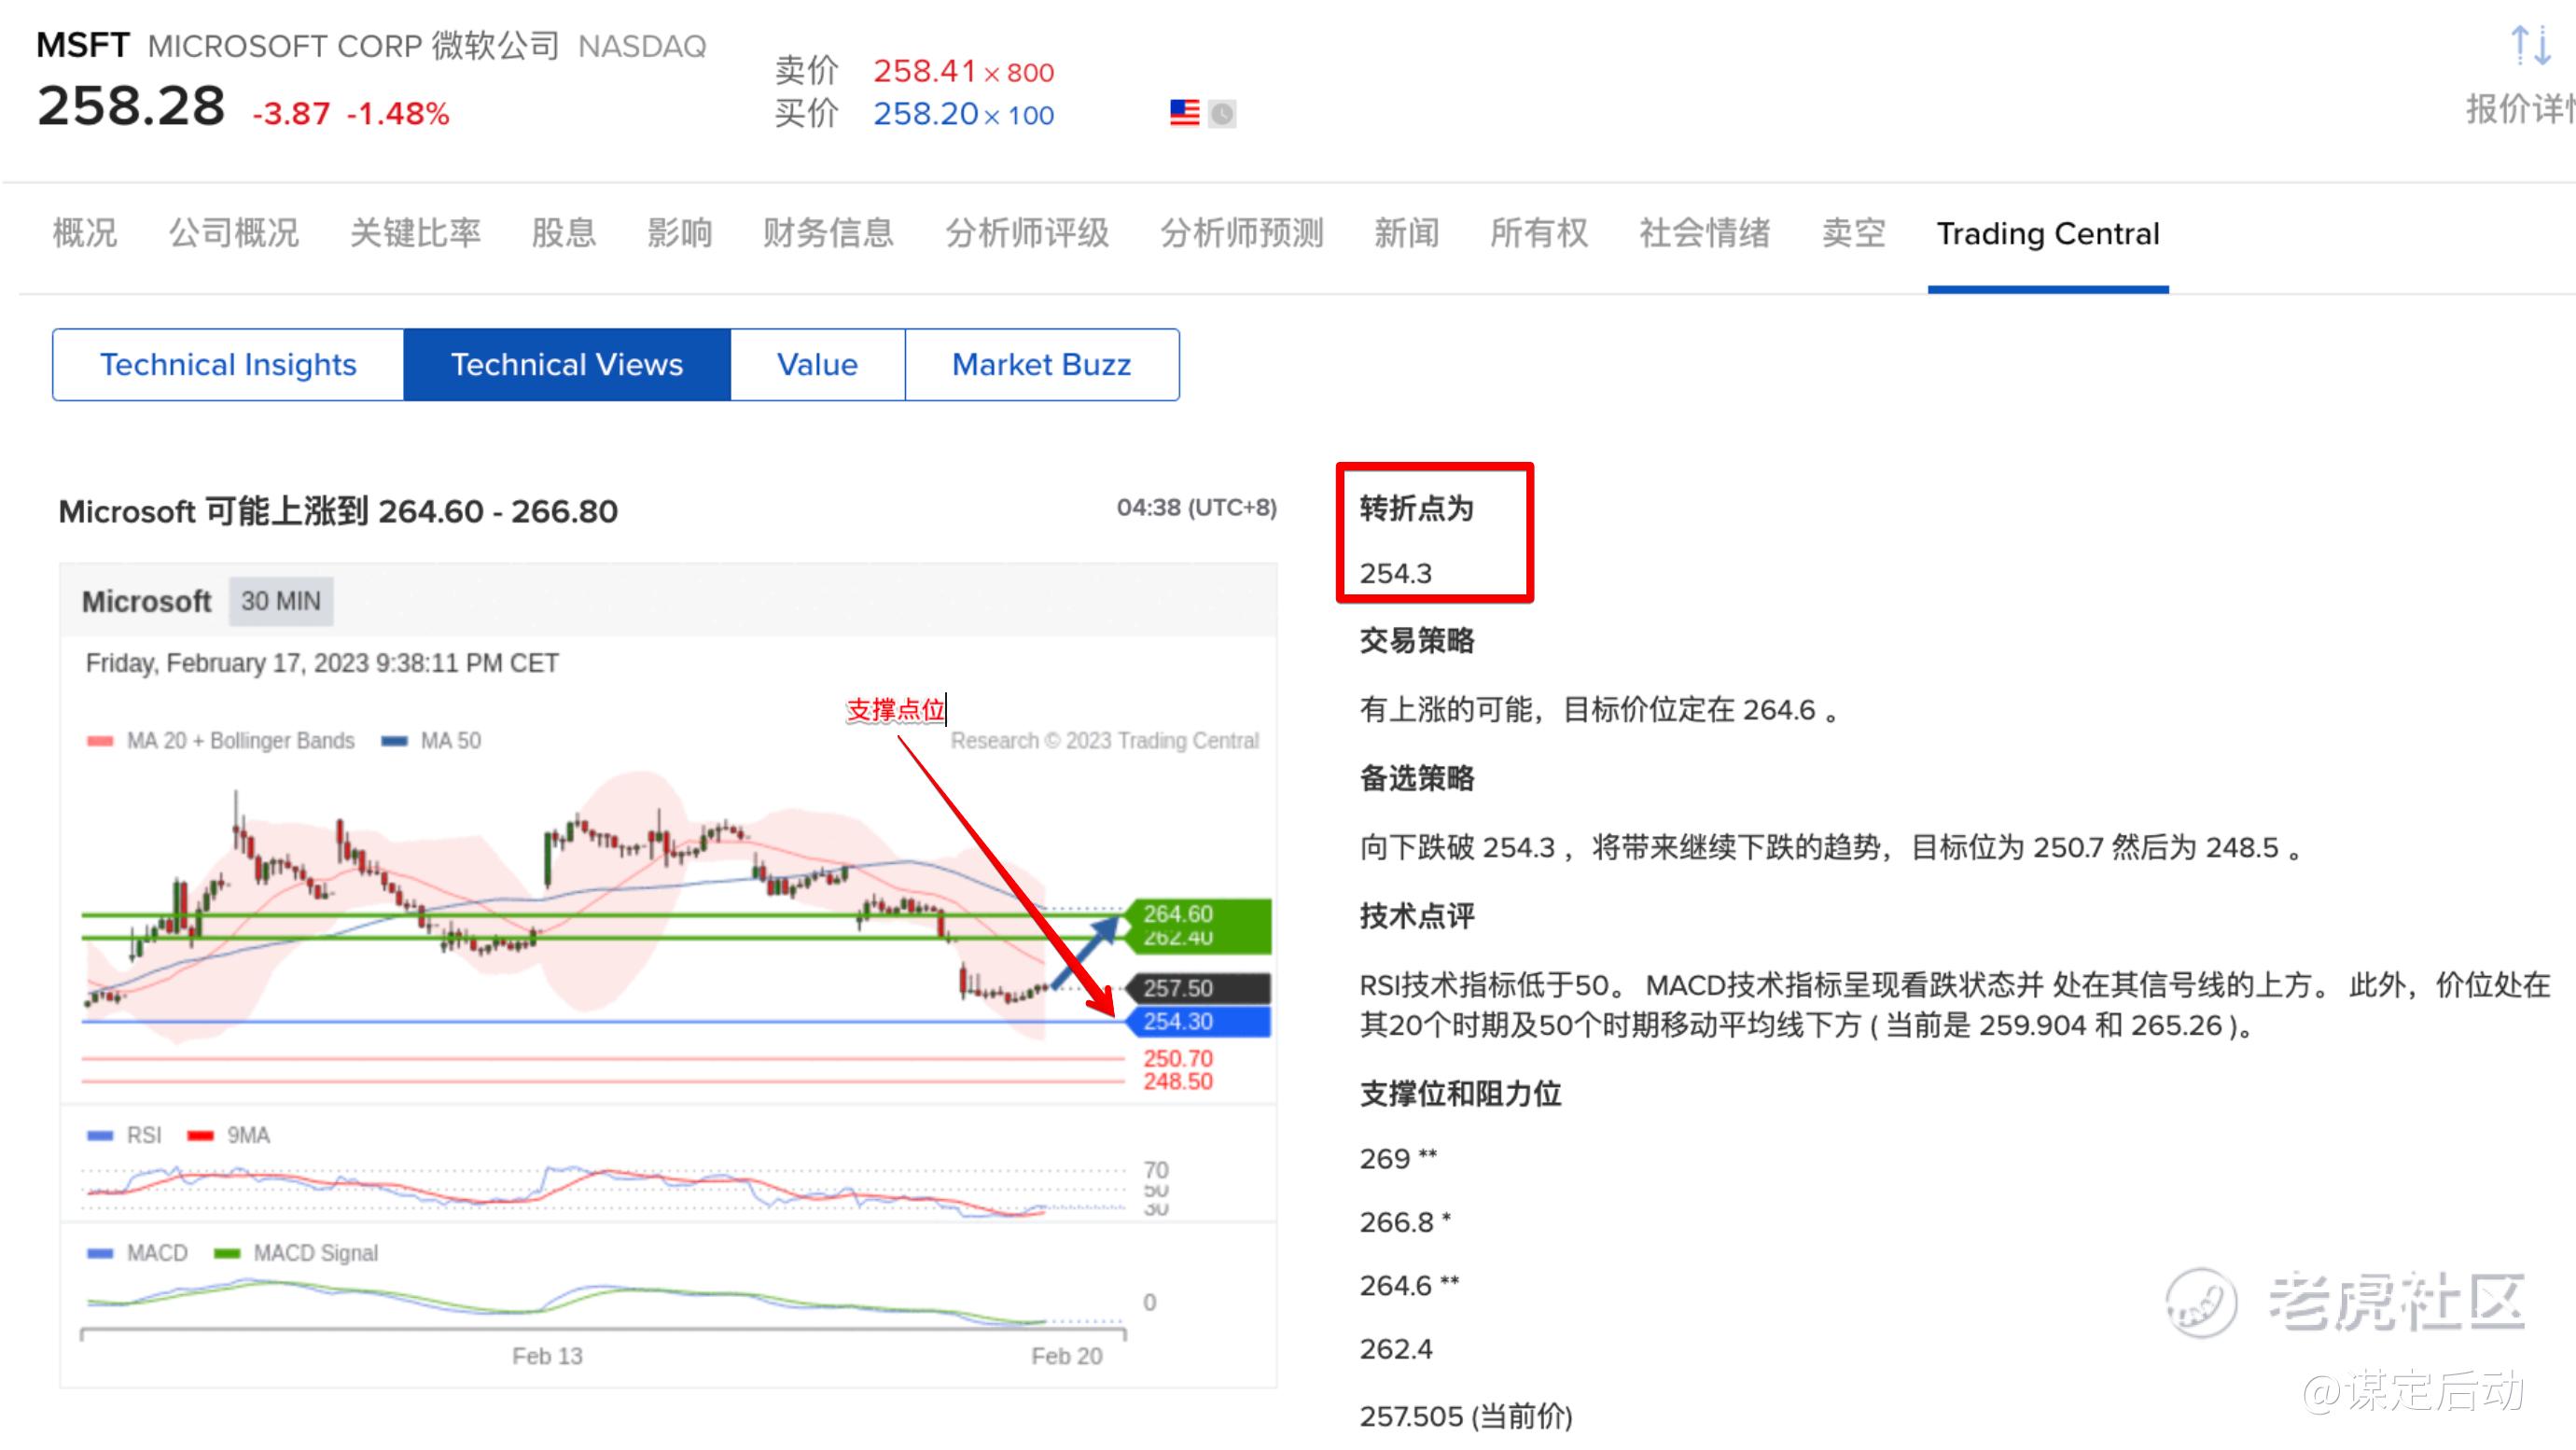Open the Market Buzz section
This screenshot has height=1450, width=2576.
1042,365
